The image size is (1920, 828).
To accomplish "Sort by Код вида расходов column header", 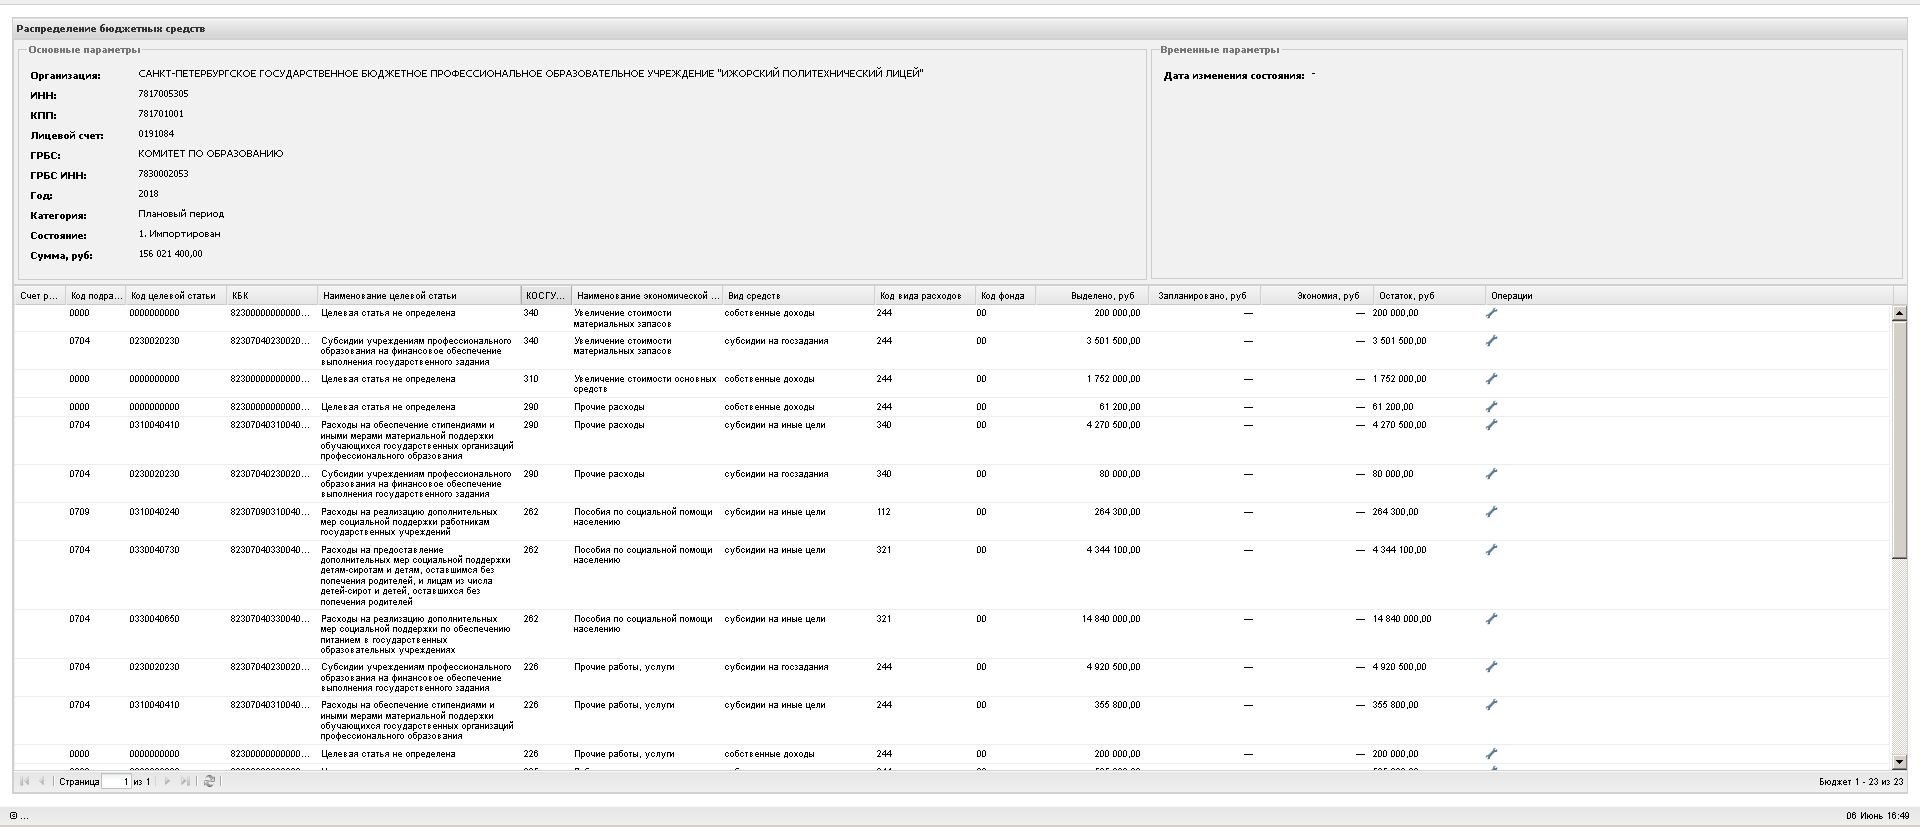I will (925, 296).
